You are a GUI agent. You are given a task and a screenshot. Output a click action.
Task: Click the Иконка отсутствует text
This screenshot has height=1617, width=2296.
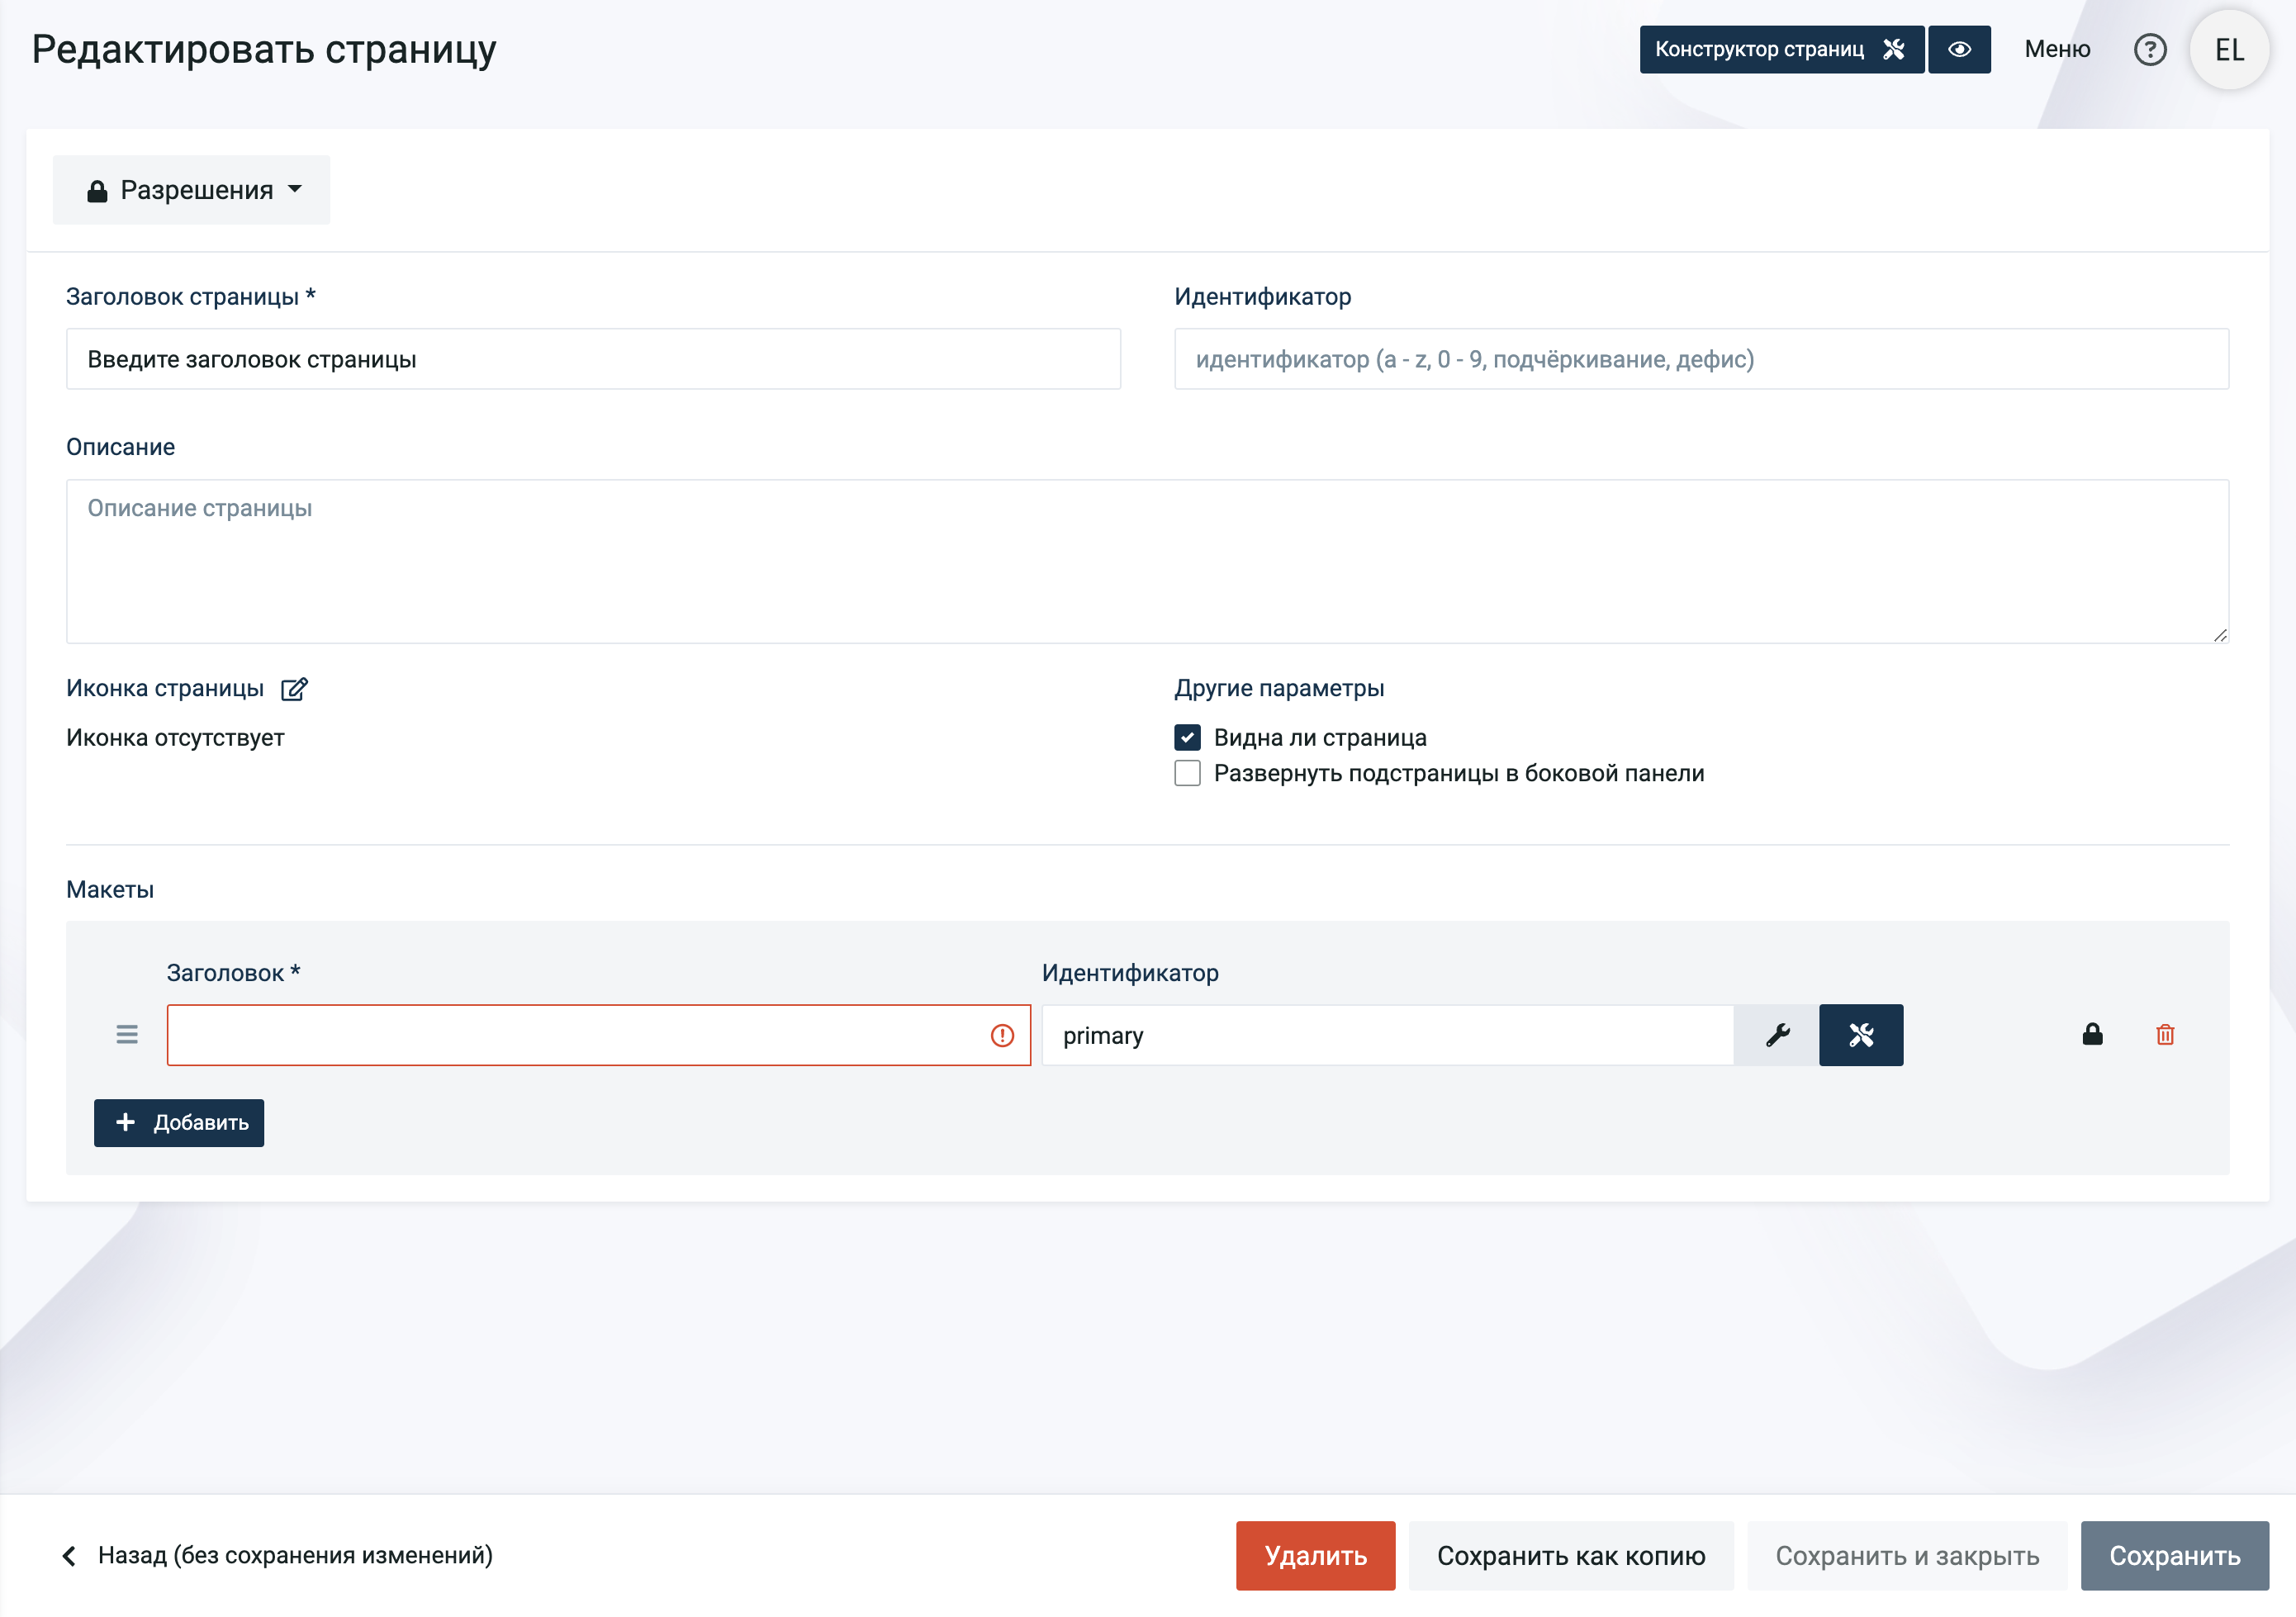click(175, 738)
